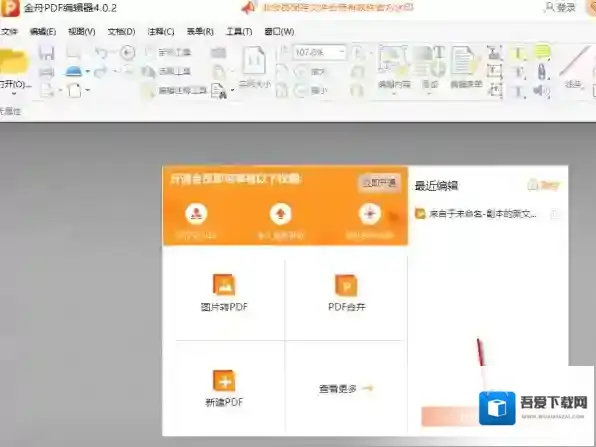This screenshot has width=596, height=447.
Task: Open the zoom percentage dropdown arrow
Action: tap(342, 52)
